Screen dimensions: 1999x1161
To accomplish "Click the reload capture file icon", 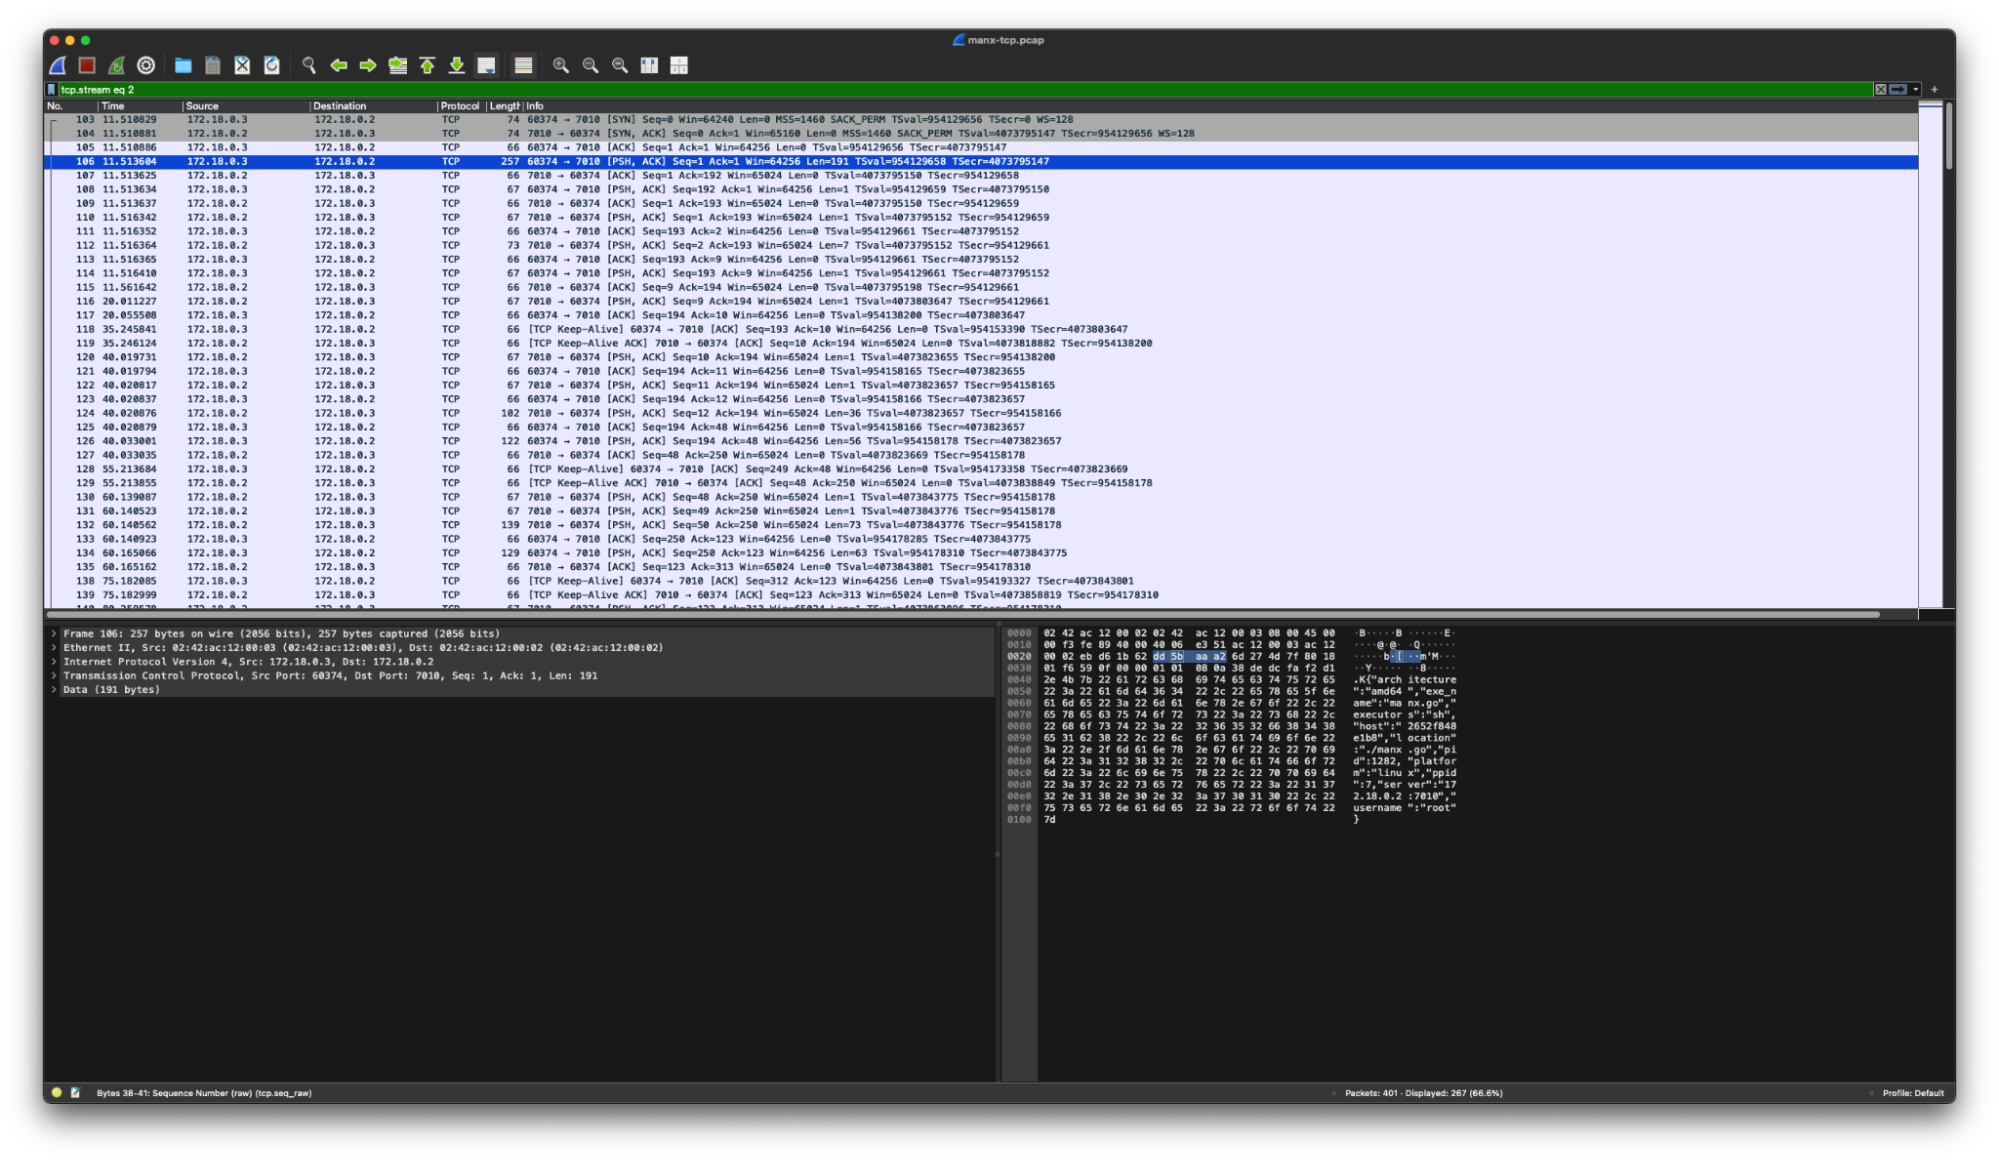I will coord(272,65).
